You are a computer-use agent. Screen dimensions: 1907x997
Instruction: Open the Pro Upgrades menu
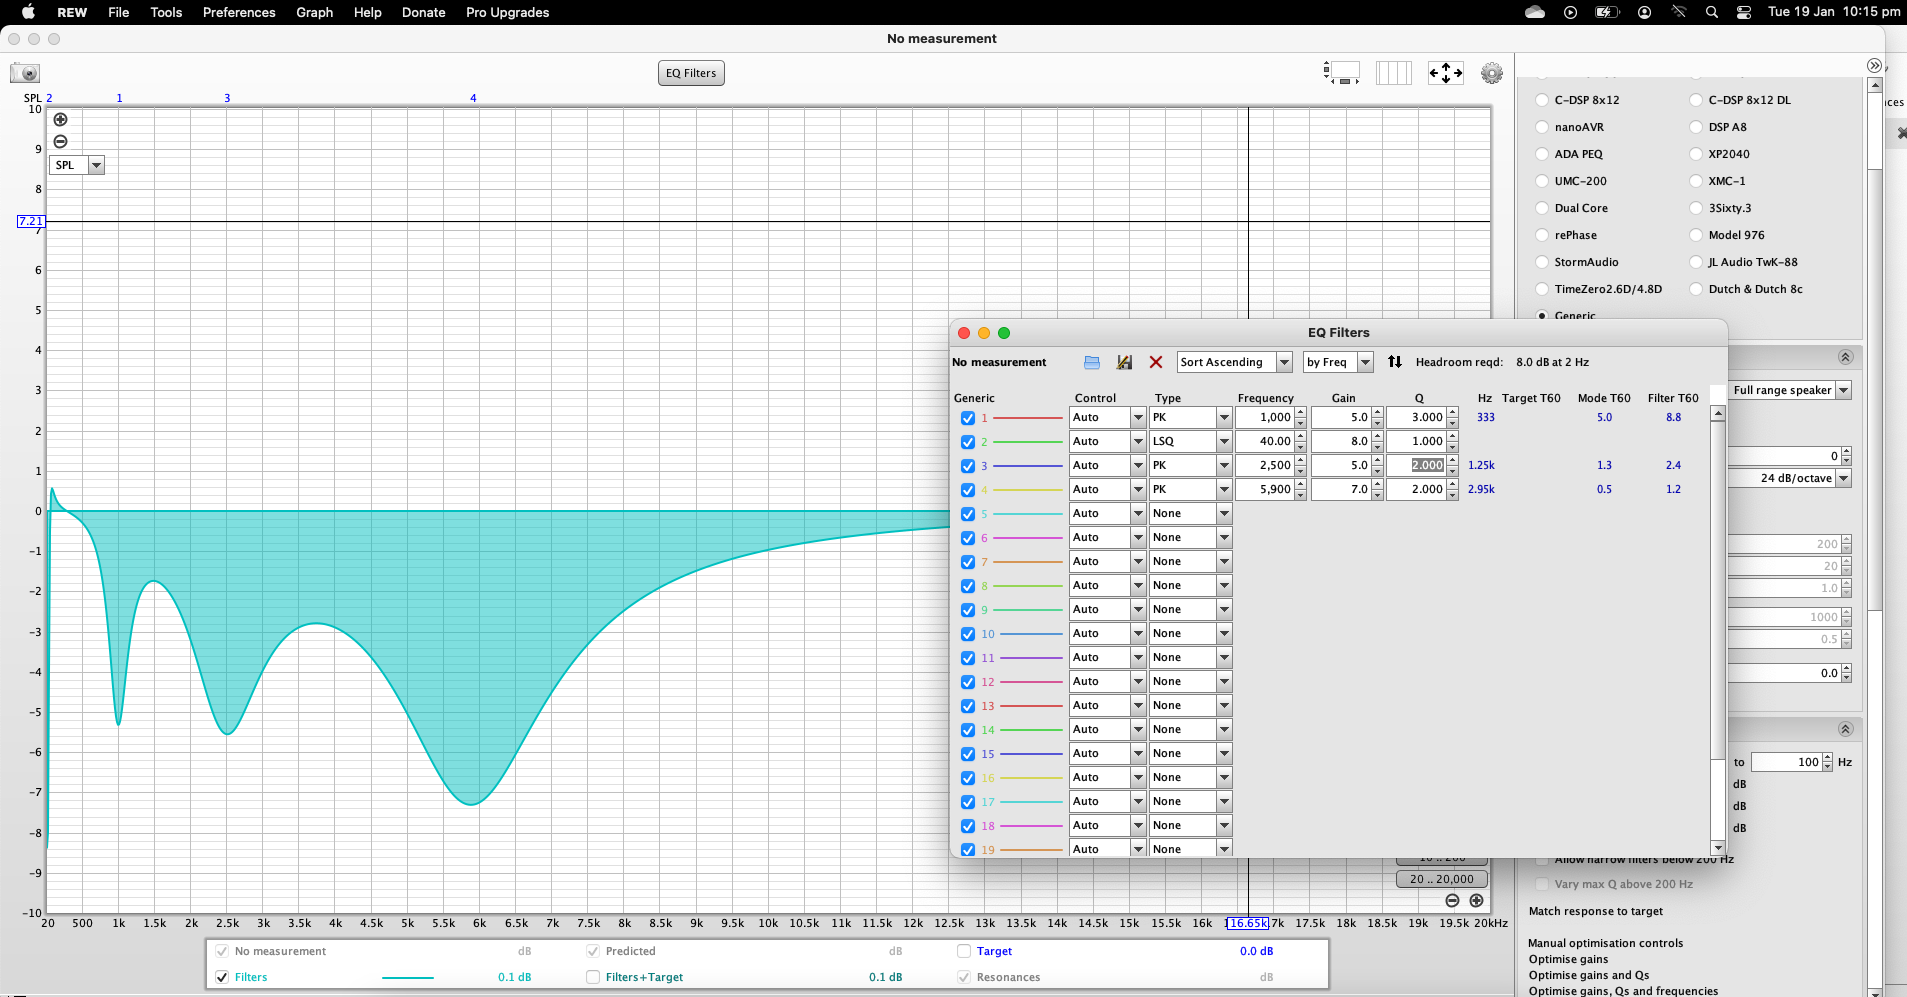[507, 12]
